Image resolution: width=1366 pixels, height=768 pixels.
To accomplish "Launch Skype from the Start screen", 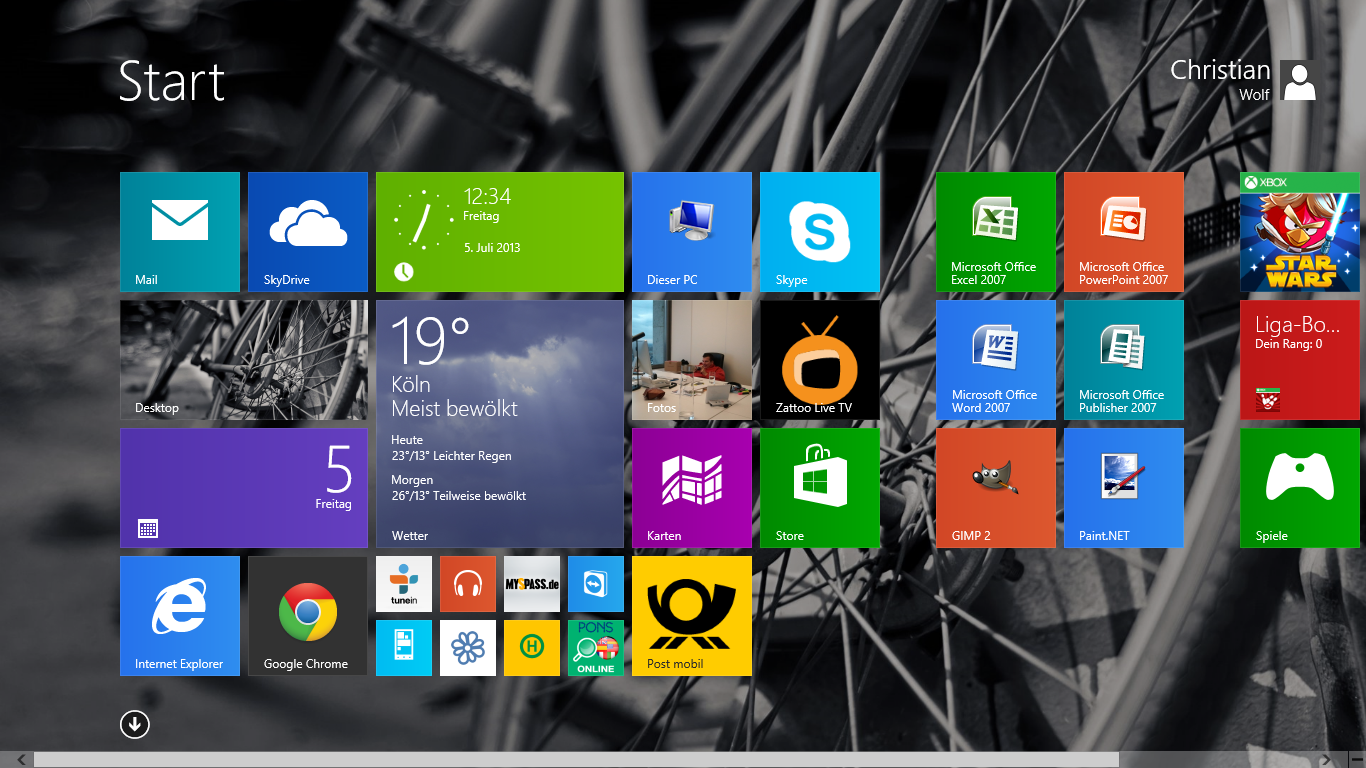I will 820,232.
